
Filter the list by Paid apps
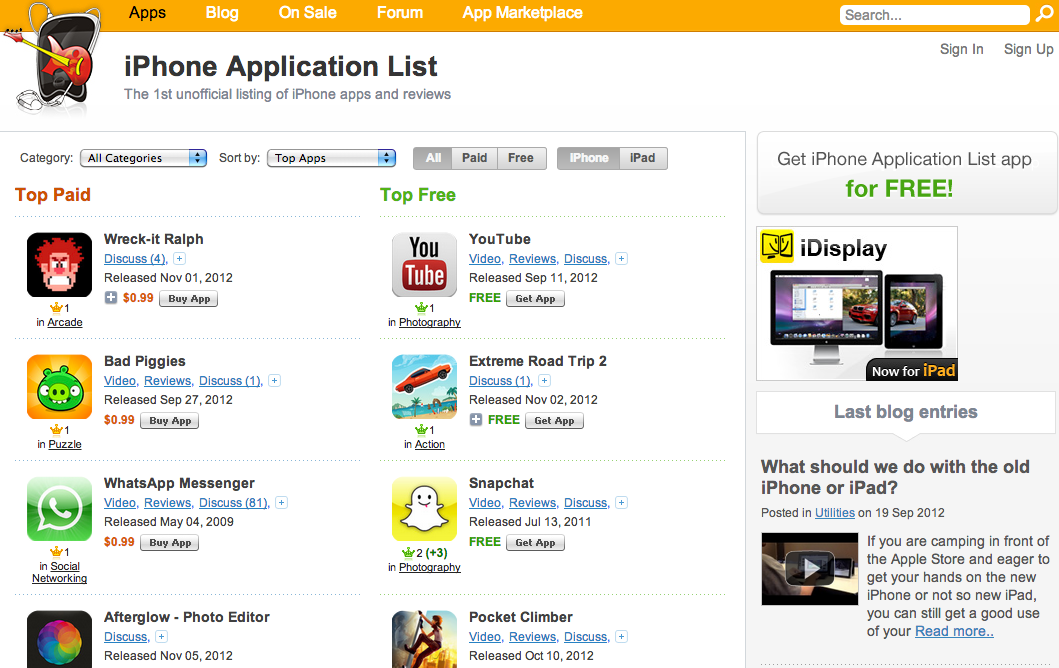tap(474, 158)
